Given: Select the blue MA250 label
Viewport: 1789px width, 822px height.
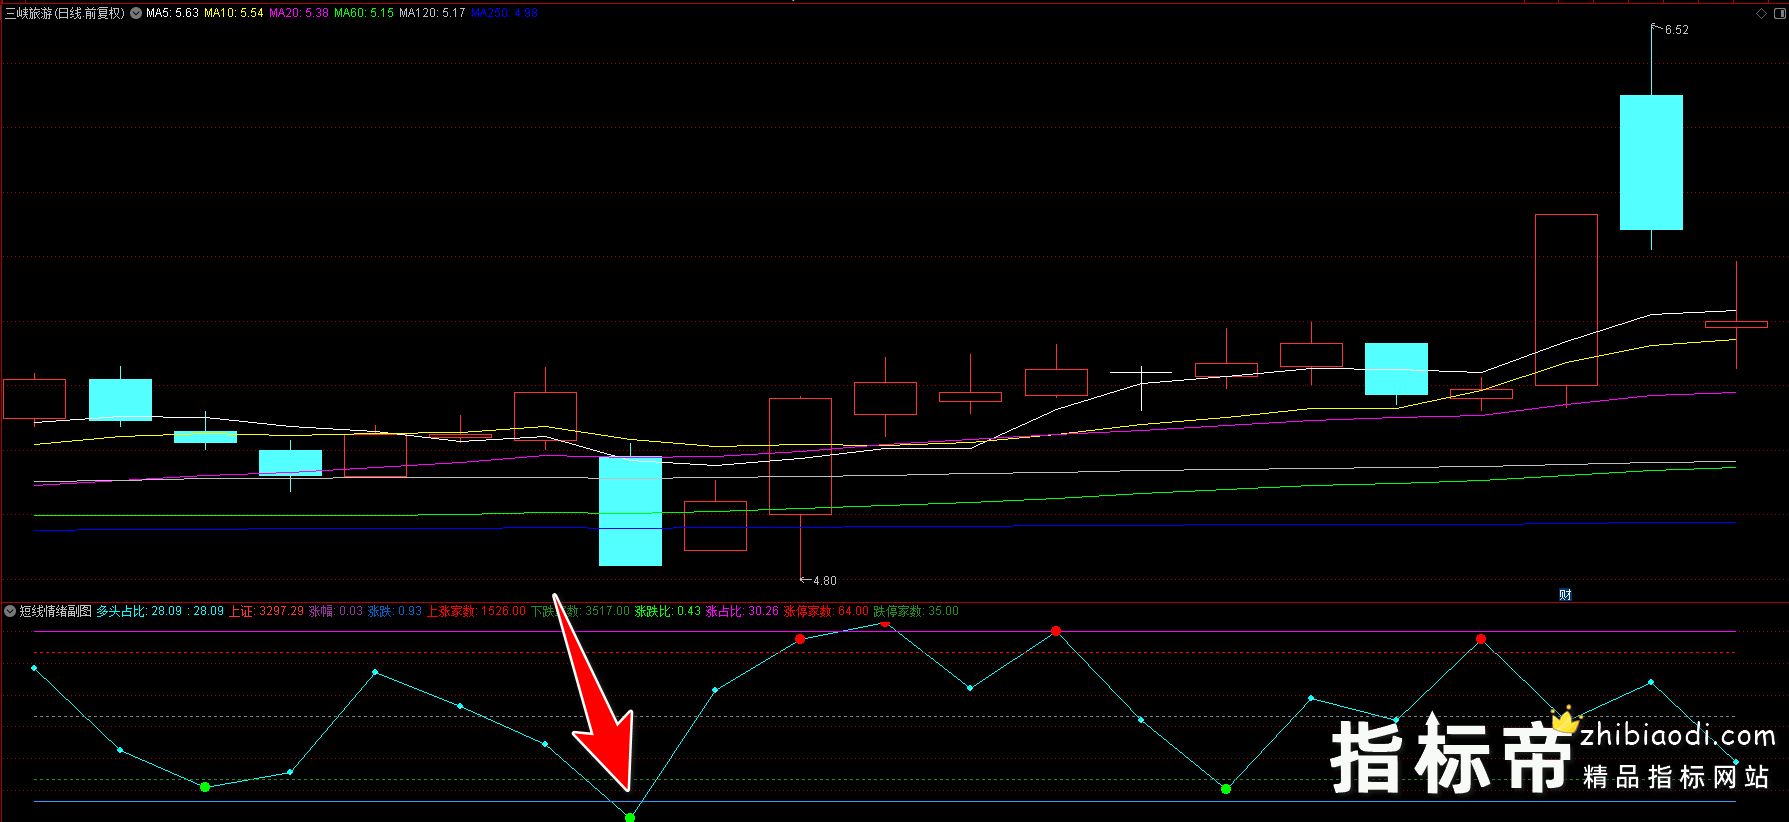Looking at the screenshot, I should pyautogui.click(x=504, y=13).
